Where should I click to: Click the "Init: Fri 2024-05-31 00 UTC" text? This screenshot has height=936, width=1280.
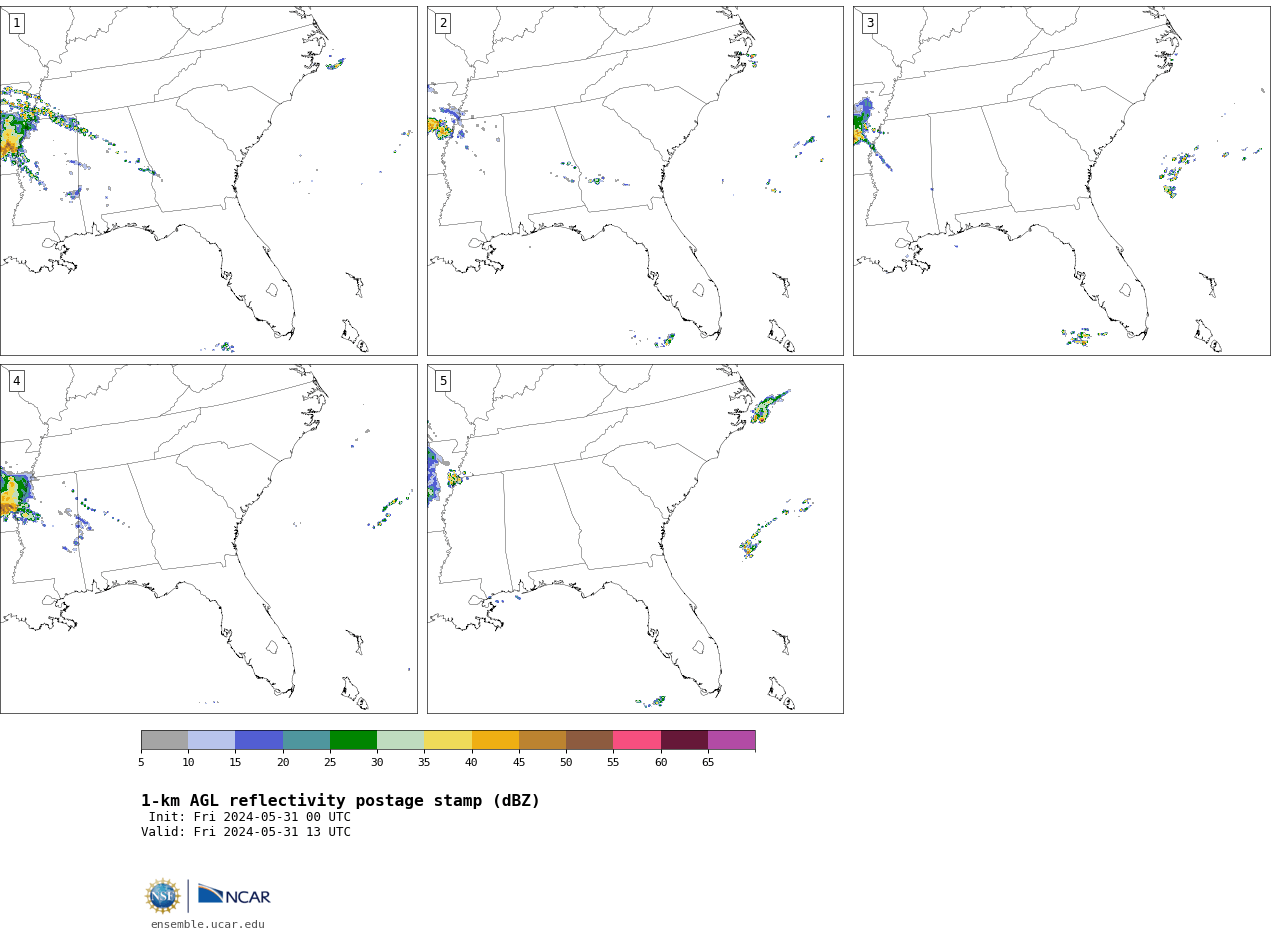point(250,817)
